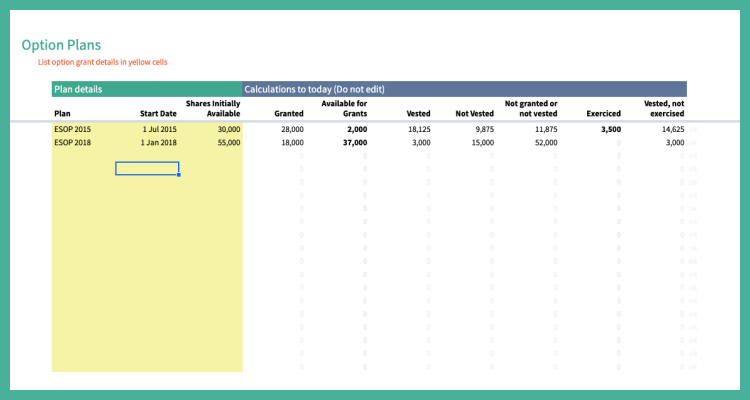Screen dimensions: 750x400
Task: Click the yellow cells instruction text
Action: [103, 62]
